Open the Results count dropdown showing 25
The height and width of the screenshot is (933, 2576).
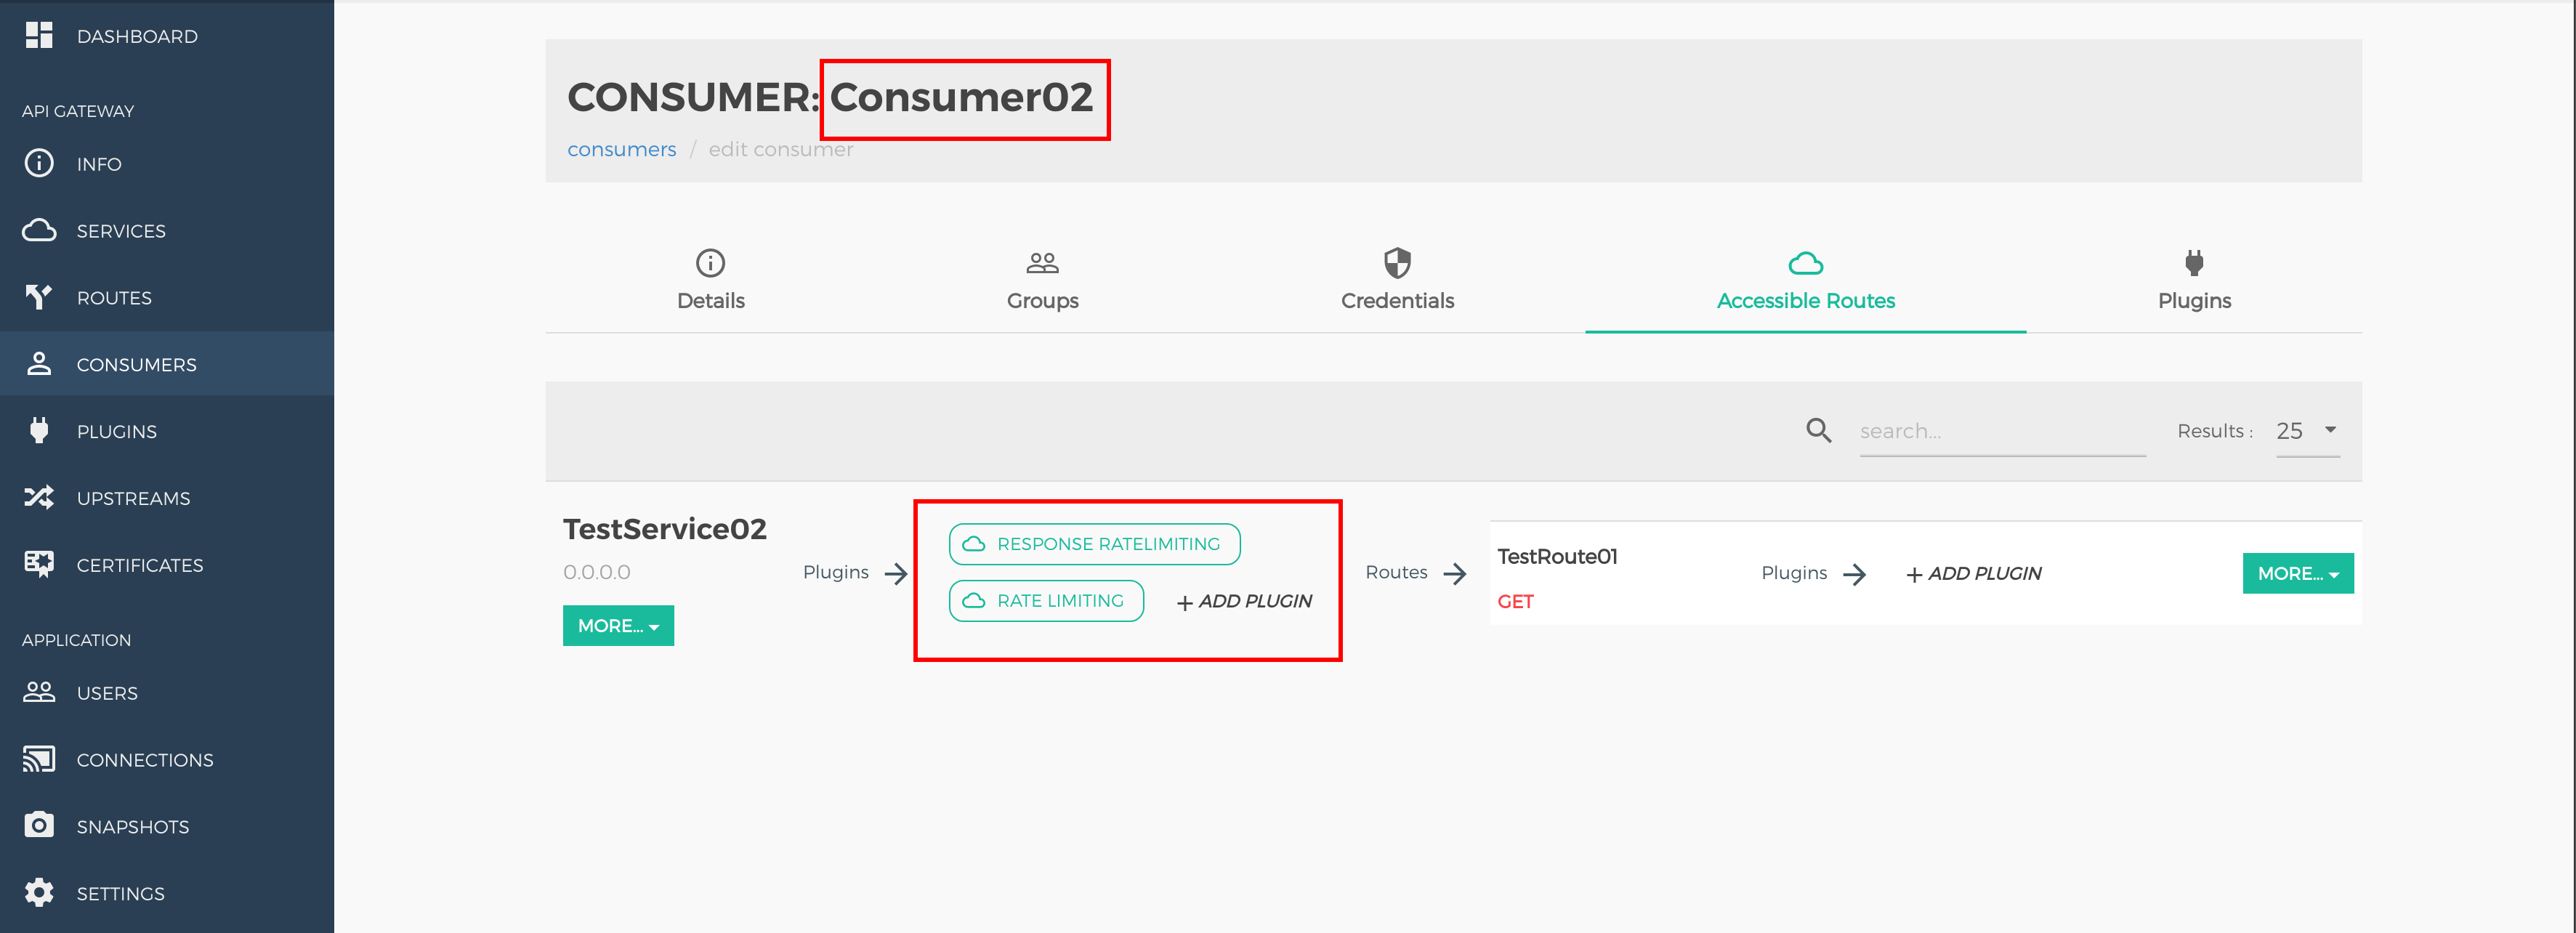tap(2307, 431)
